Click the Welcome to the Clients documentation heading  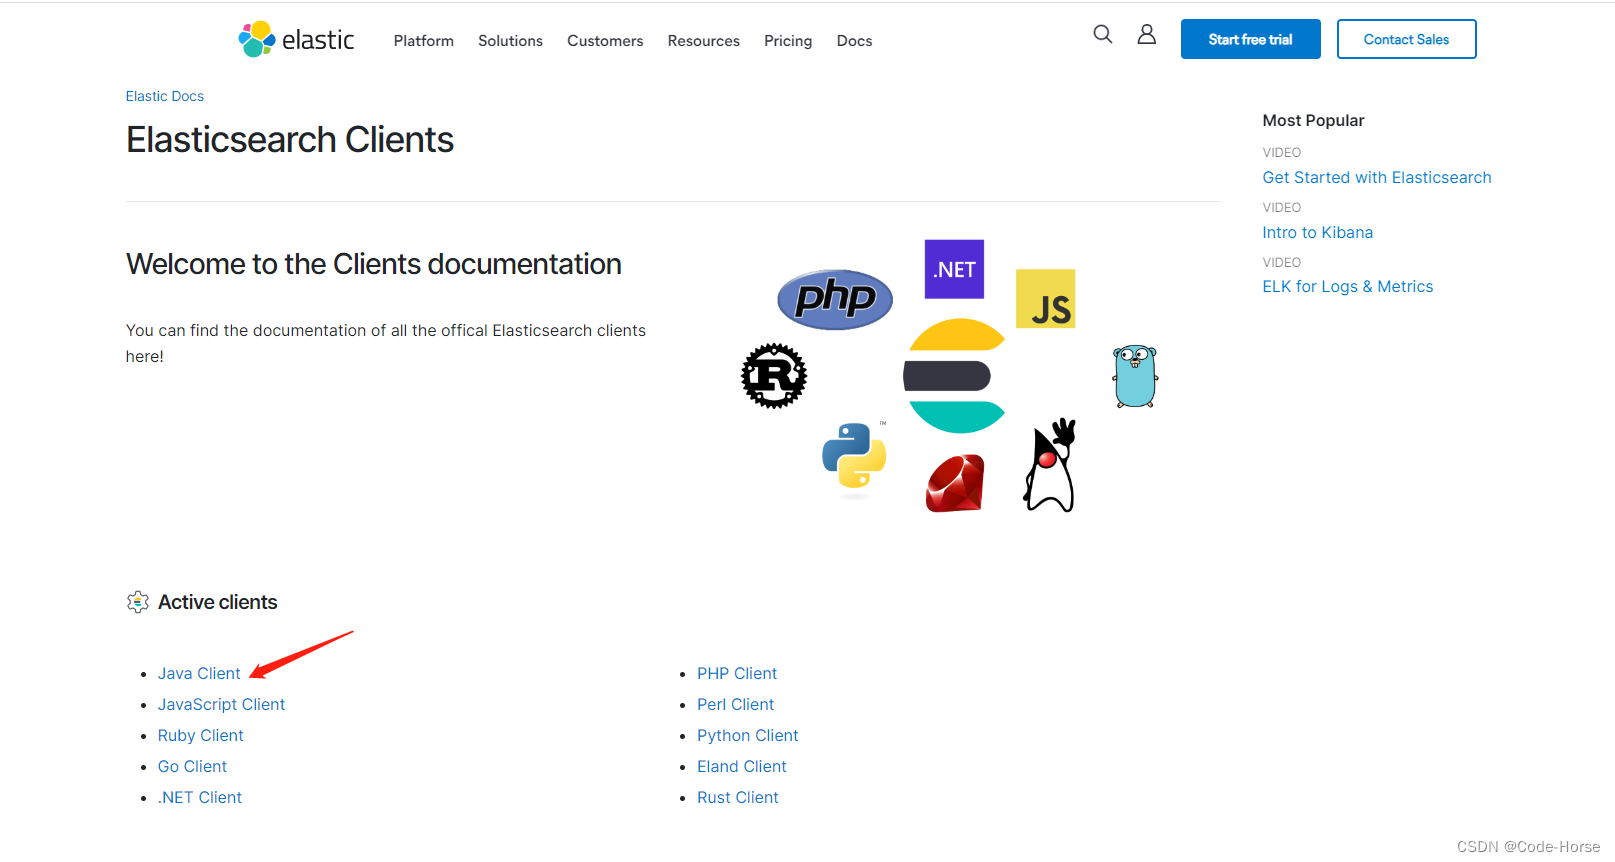click(x=374, y=264)
